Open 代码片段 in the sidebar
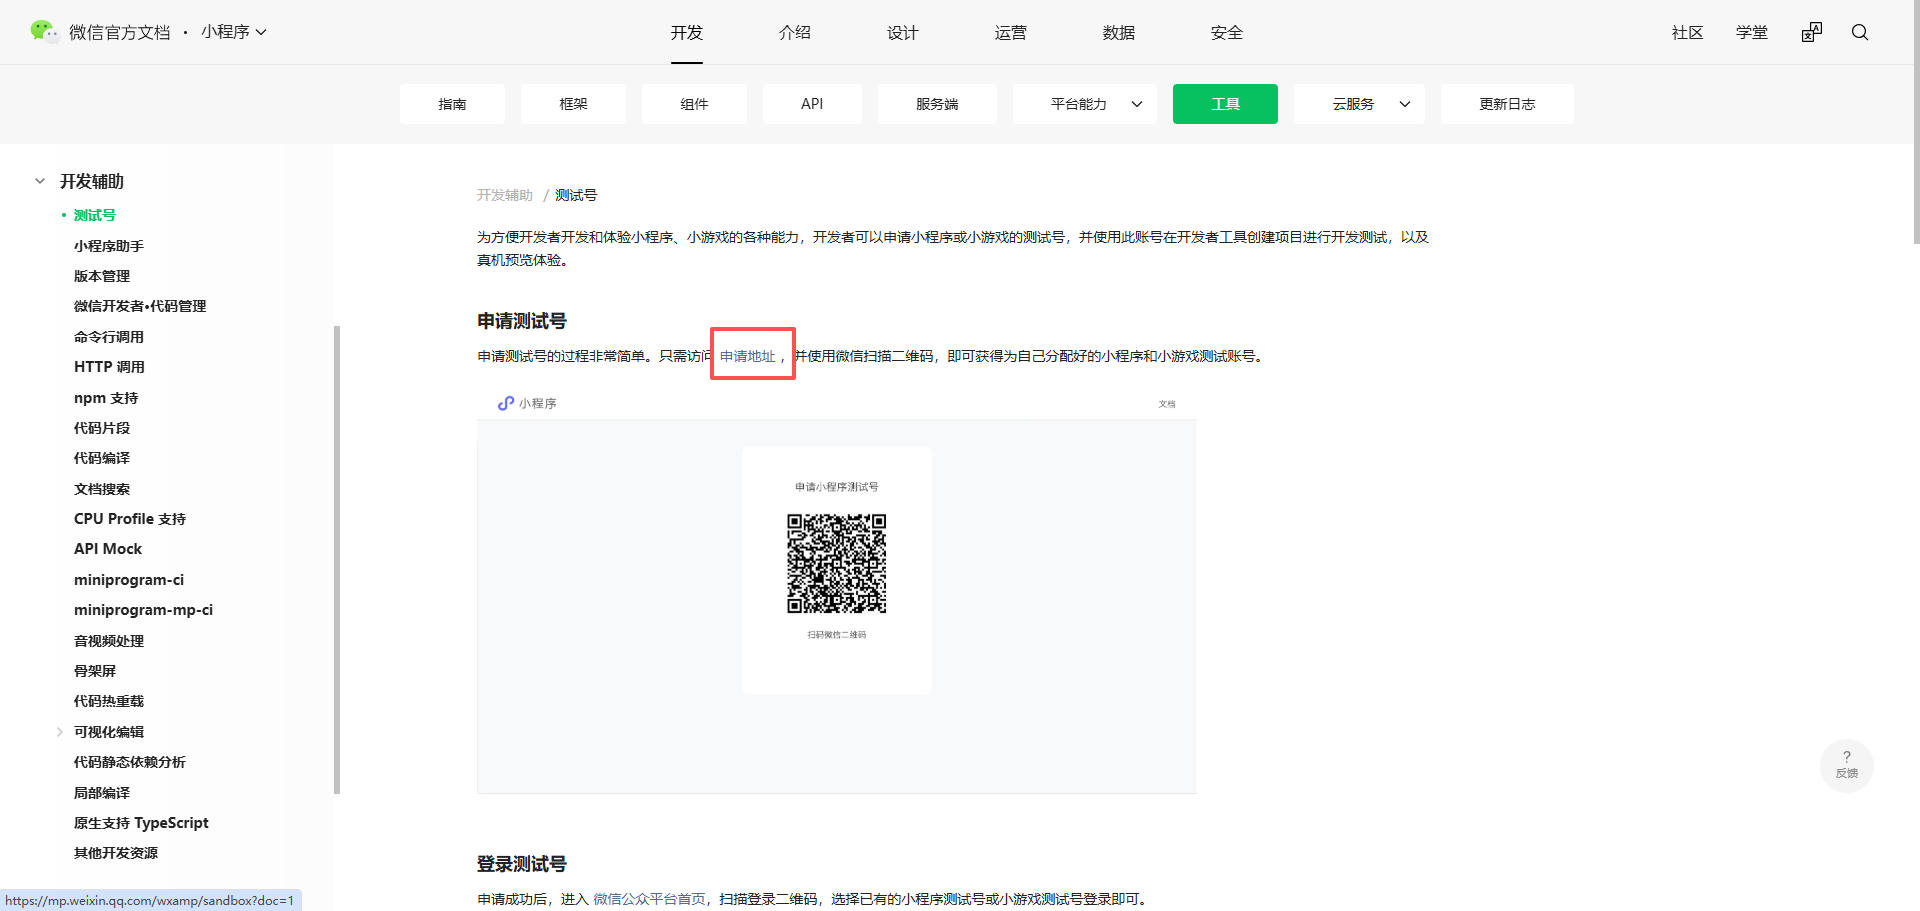This screenshot has width=1920, height=911. coord(102,428)
